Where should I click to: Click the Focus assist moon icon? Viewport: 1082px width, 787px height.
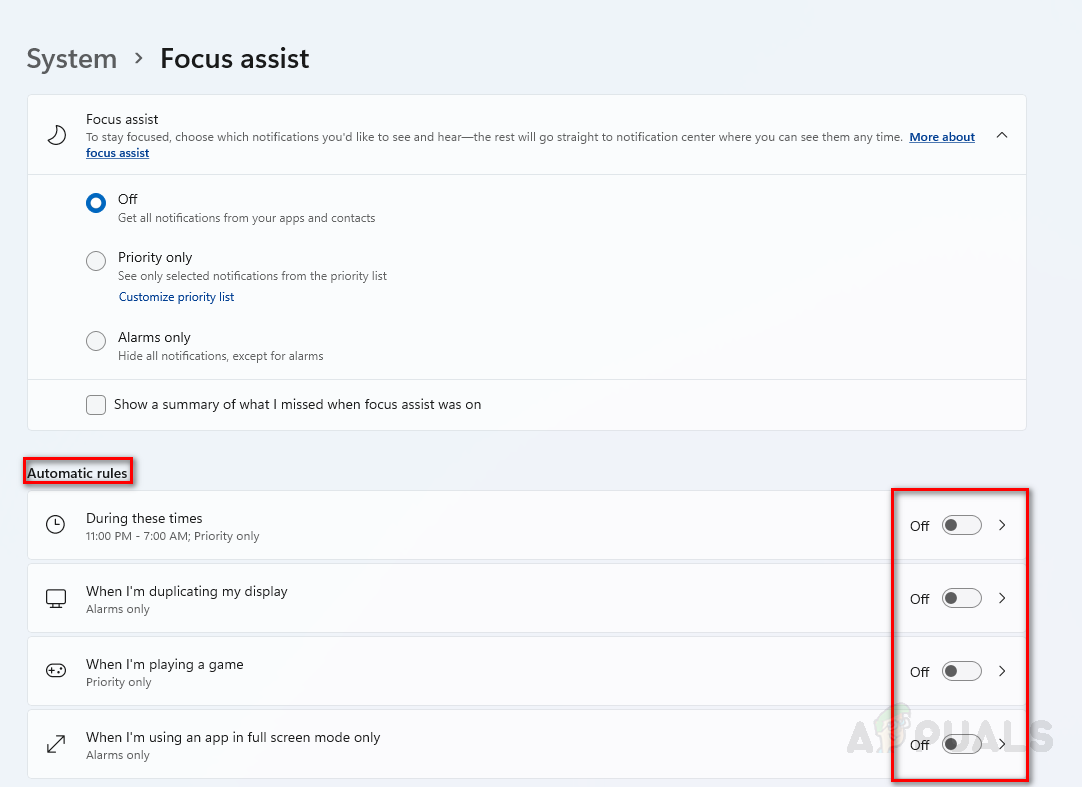click(57, 135)
